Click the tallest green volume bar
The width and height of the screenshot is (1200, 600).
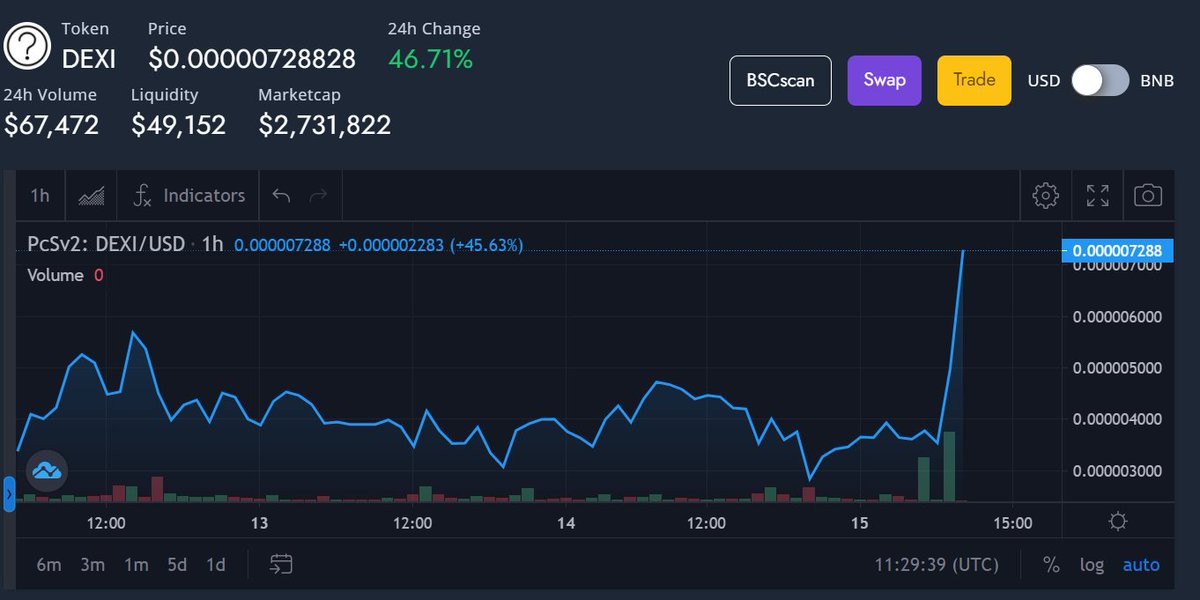[949, 466]
